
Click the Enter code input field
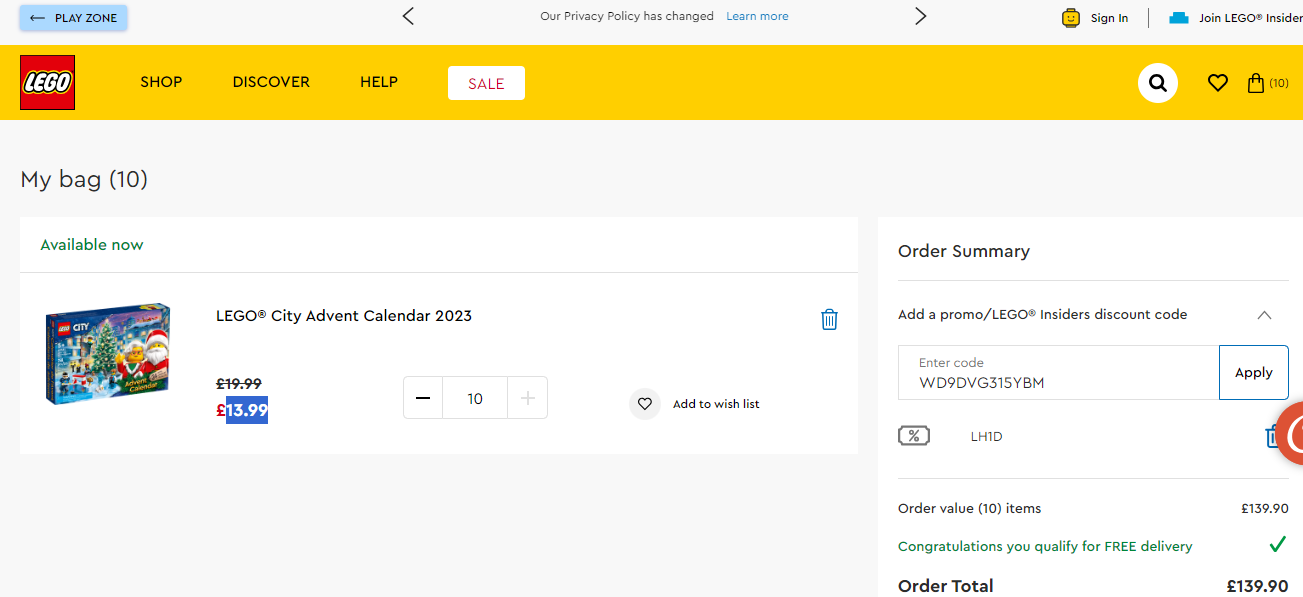point(1058,372)
